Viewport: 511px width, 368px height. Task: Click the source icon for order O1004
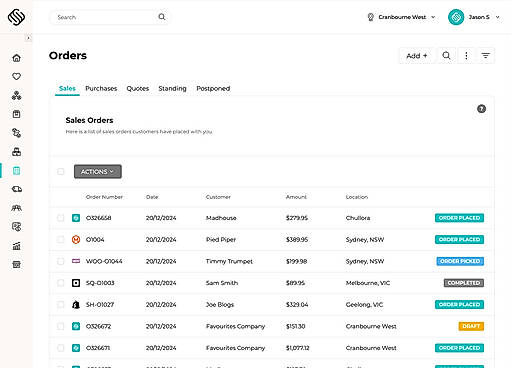pyautogui.click(x=76, y=239)
